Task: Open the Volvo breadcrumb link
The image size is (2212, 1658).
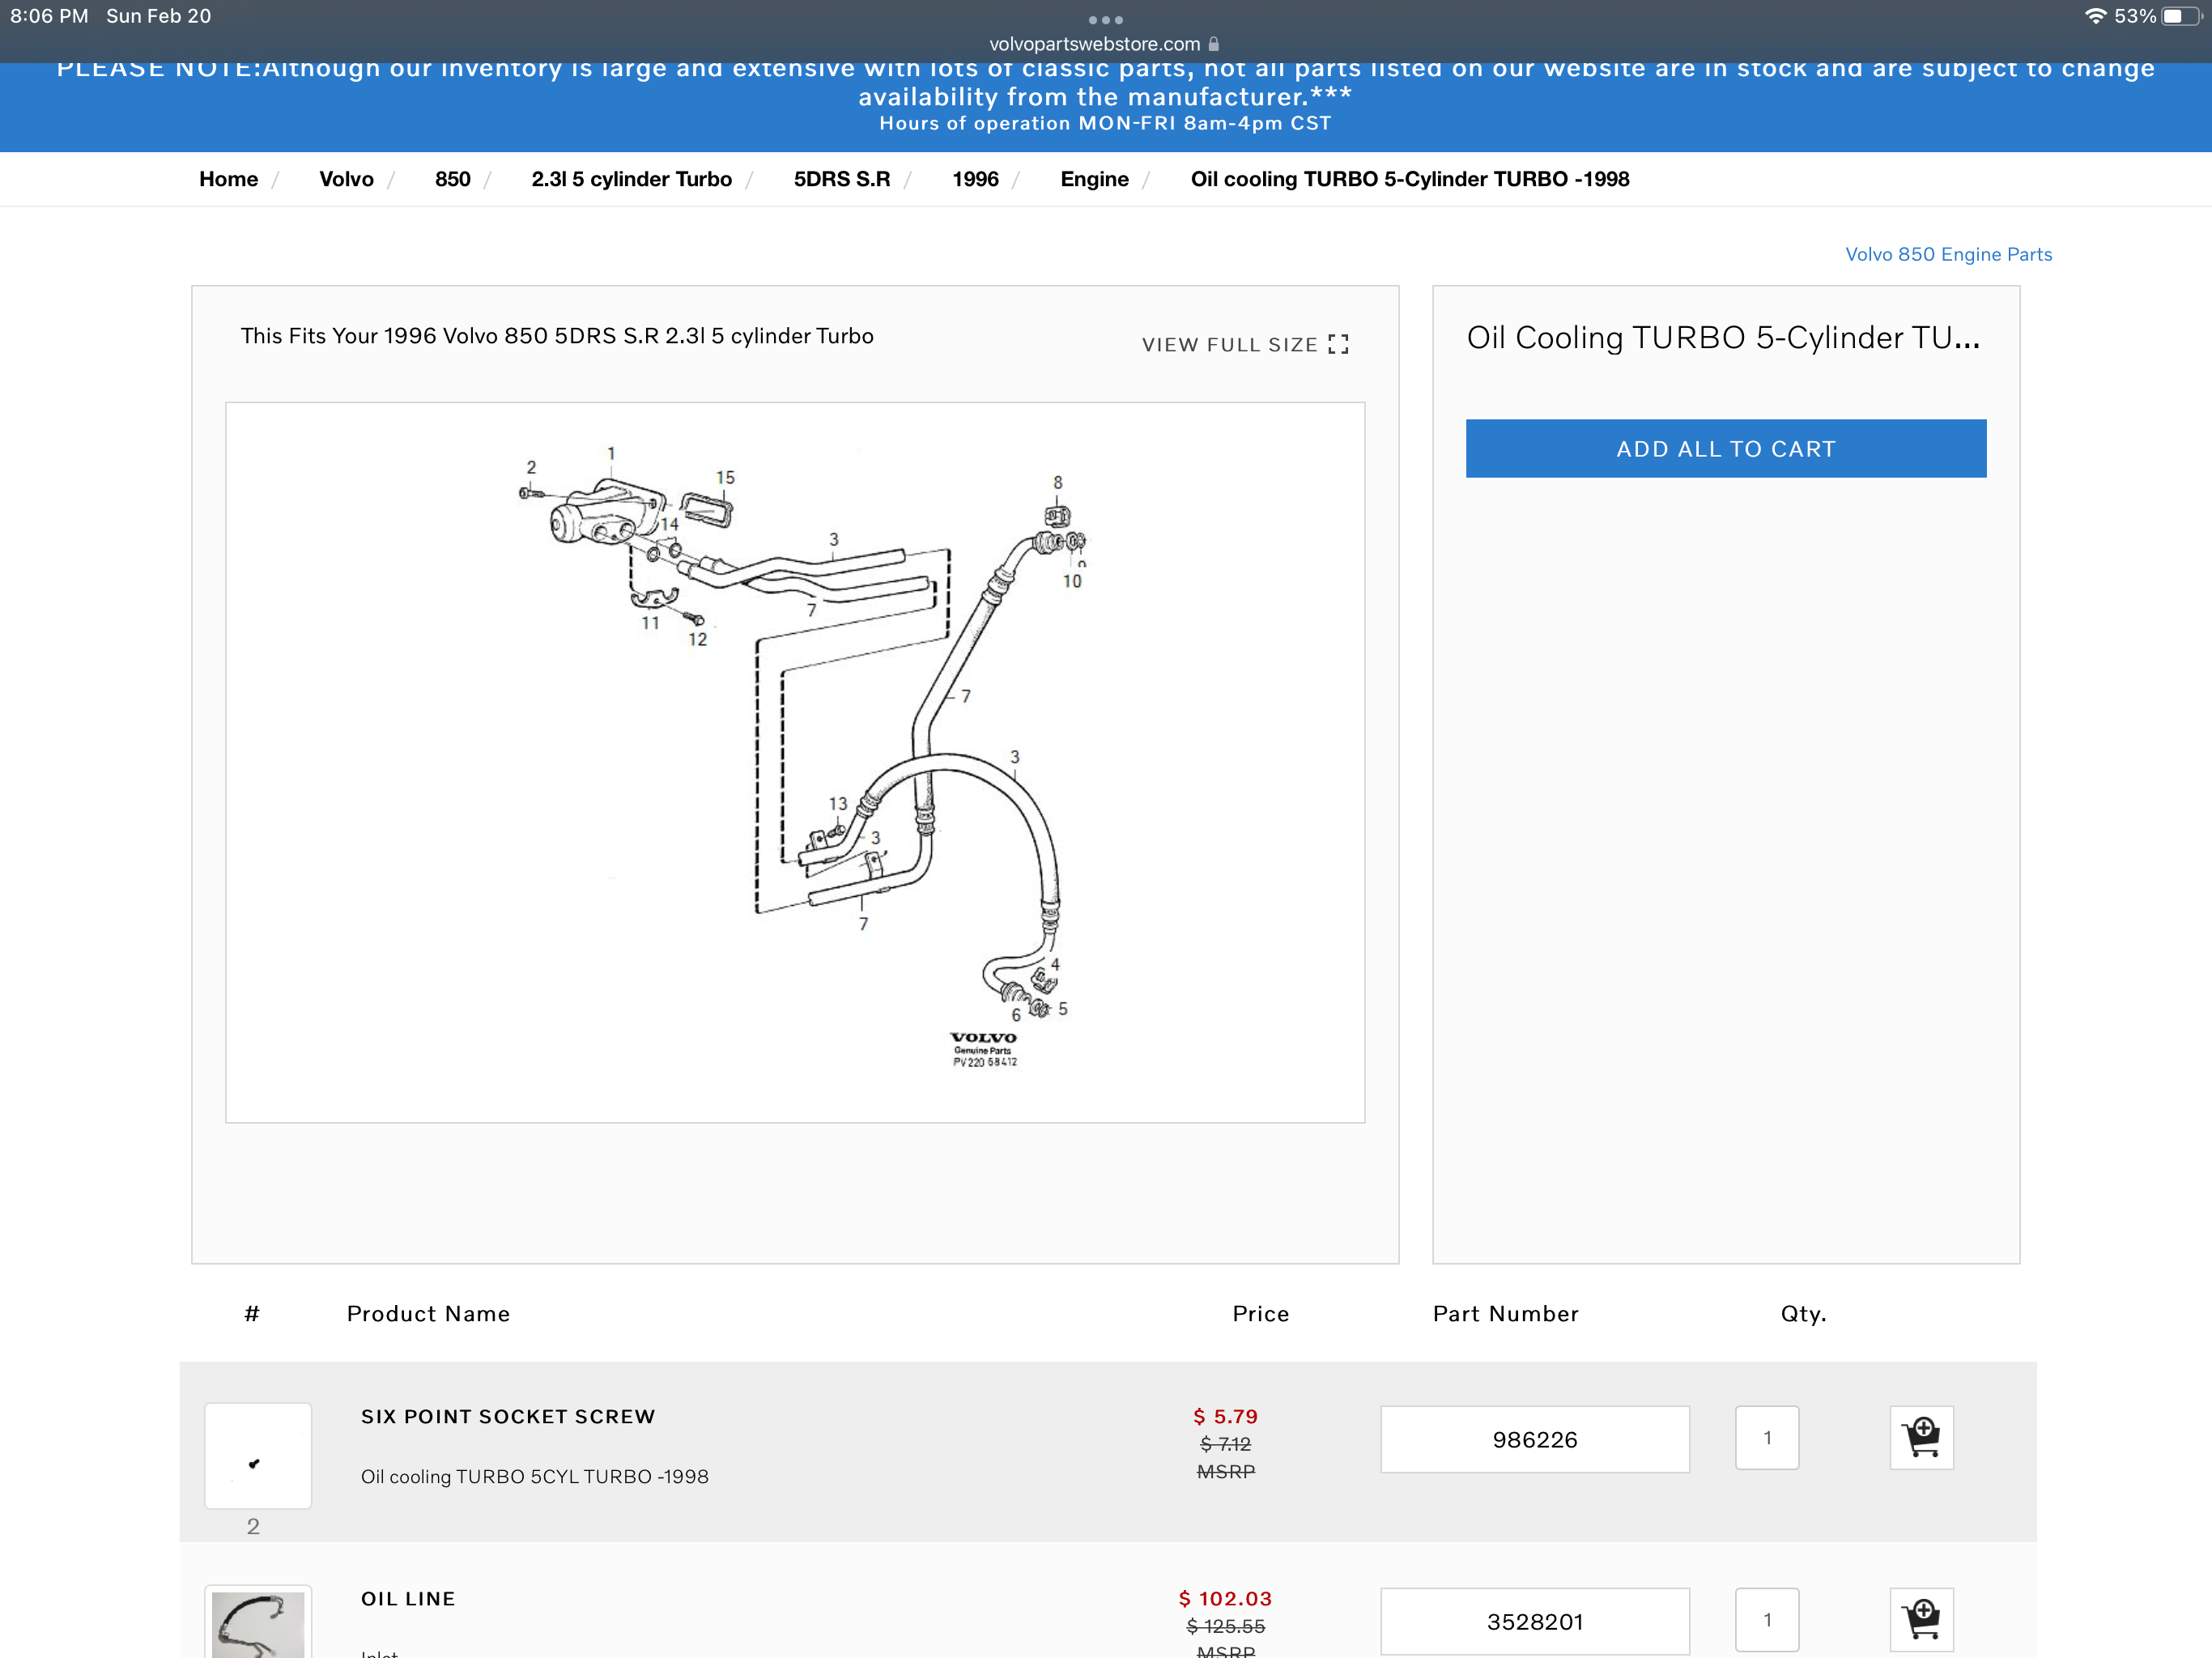Action: point(346,179)
